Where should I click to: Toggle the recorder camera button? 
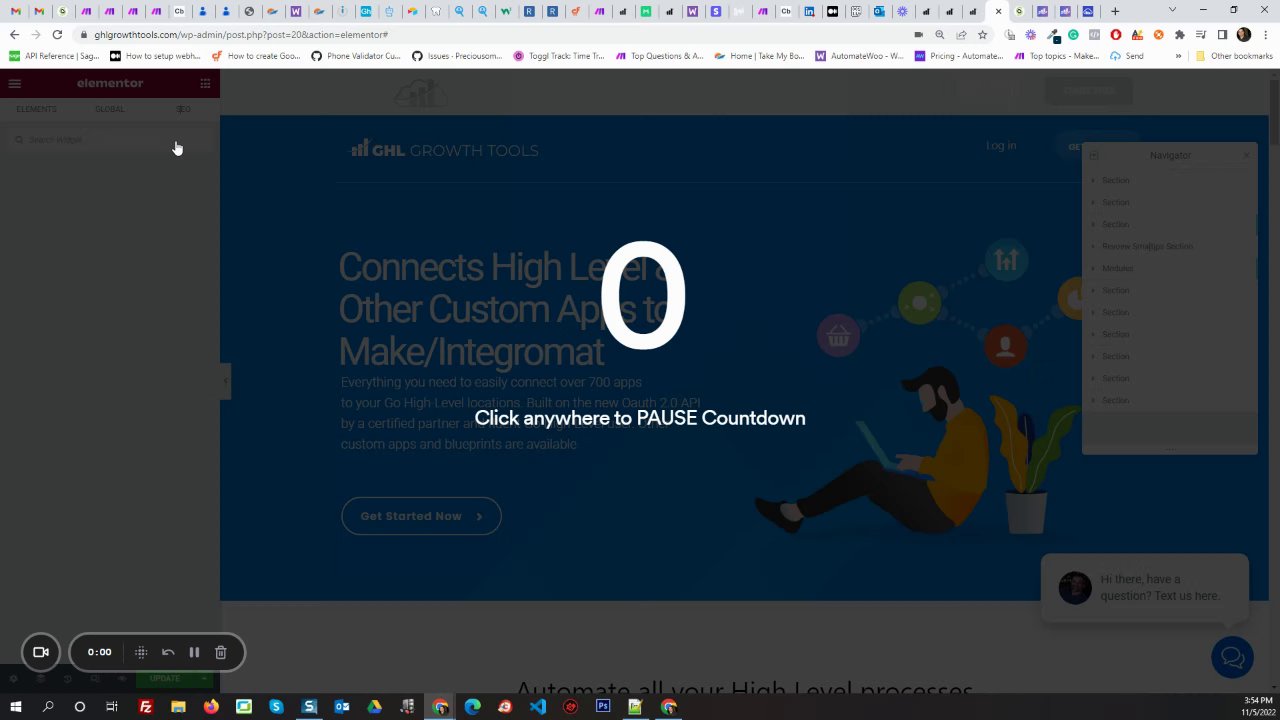[x=41, y=652]
